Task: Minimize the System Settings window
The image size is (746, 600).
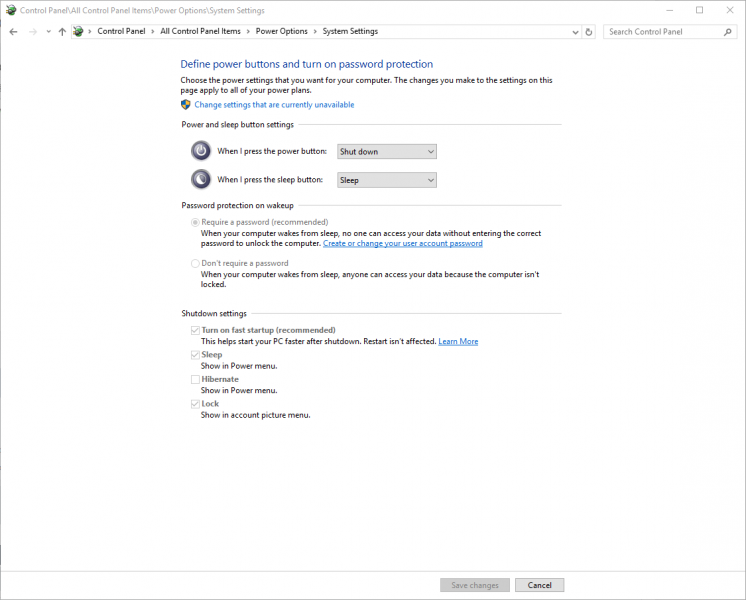Action: tap(669, 10)
